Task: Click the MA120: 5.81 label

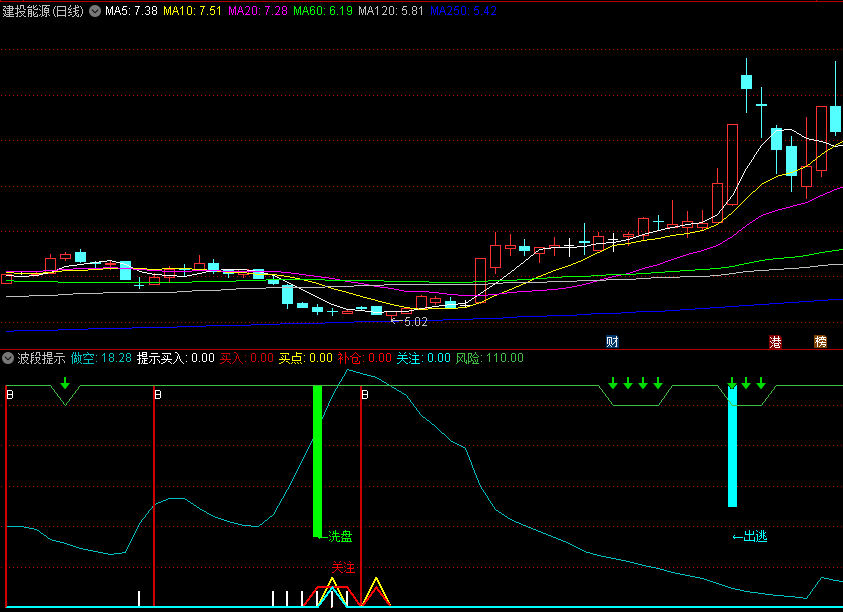Action: coord(391,11)
